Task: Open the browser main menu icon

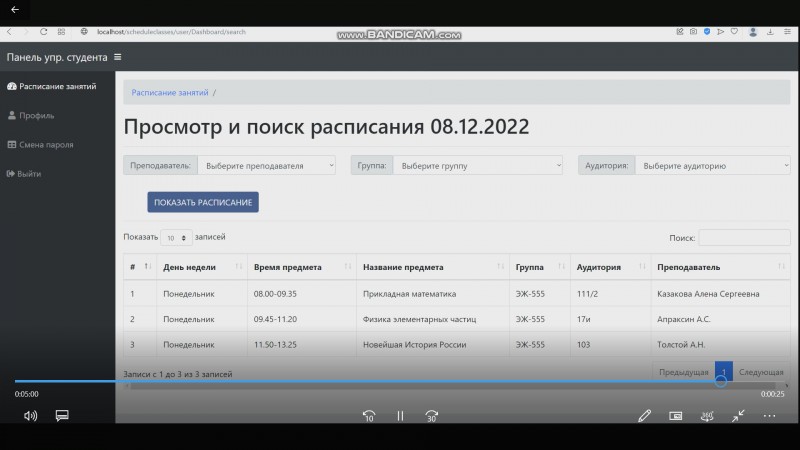Action: point(787,32)
